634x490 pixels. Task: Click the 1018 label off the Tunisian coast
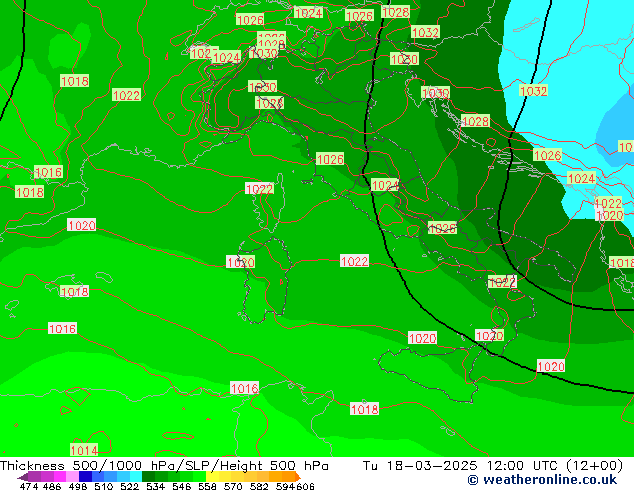[365, 409]
